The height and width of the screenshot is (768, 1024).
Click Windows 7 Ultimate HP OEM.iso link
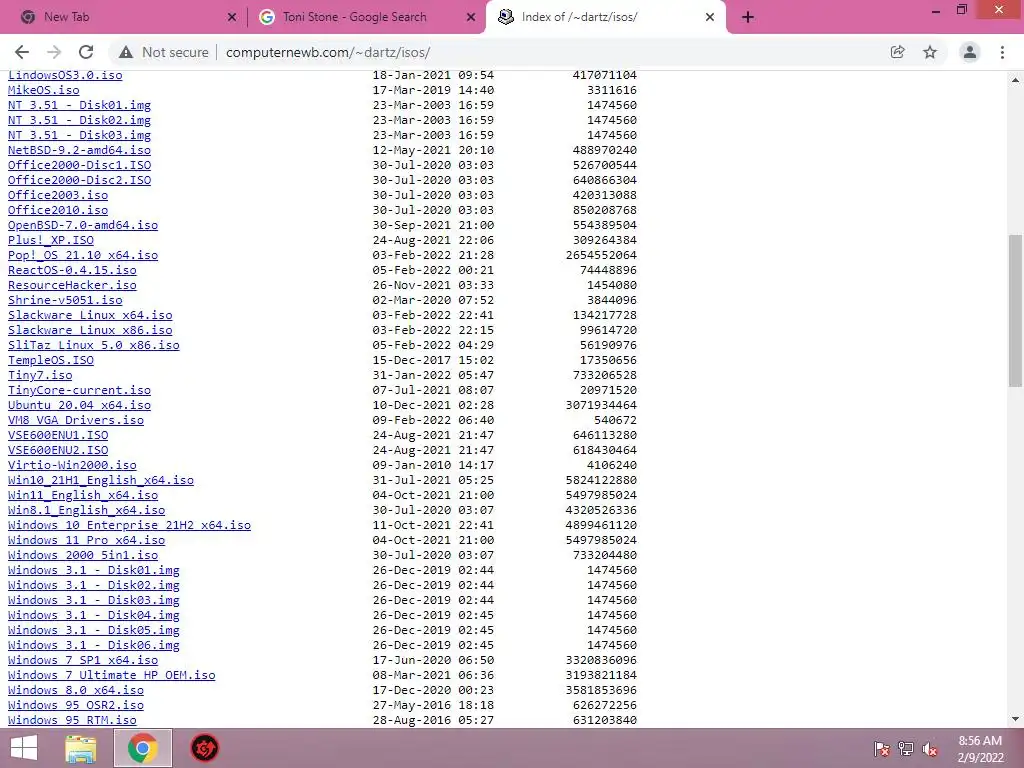112,676
